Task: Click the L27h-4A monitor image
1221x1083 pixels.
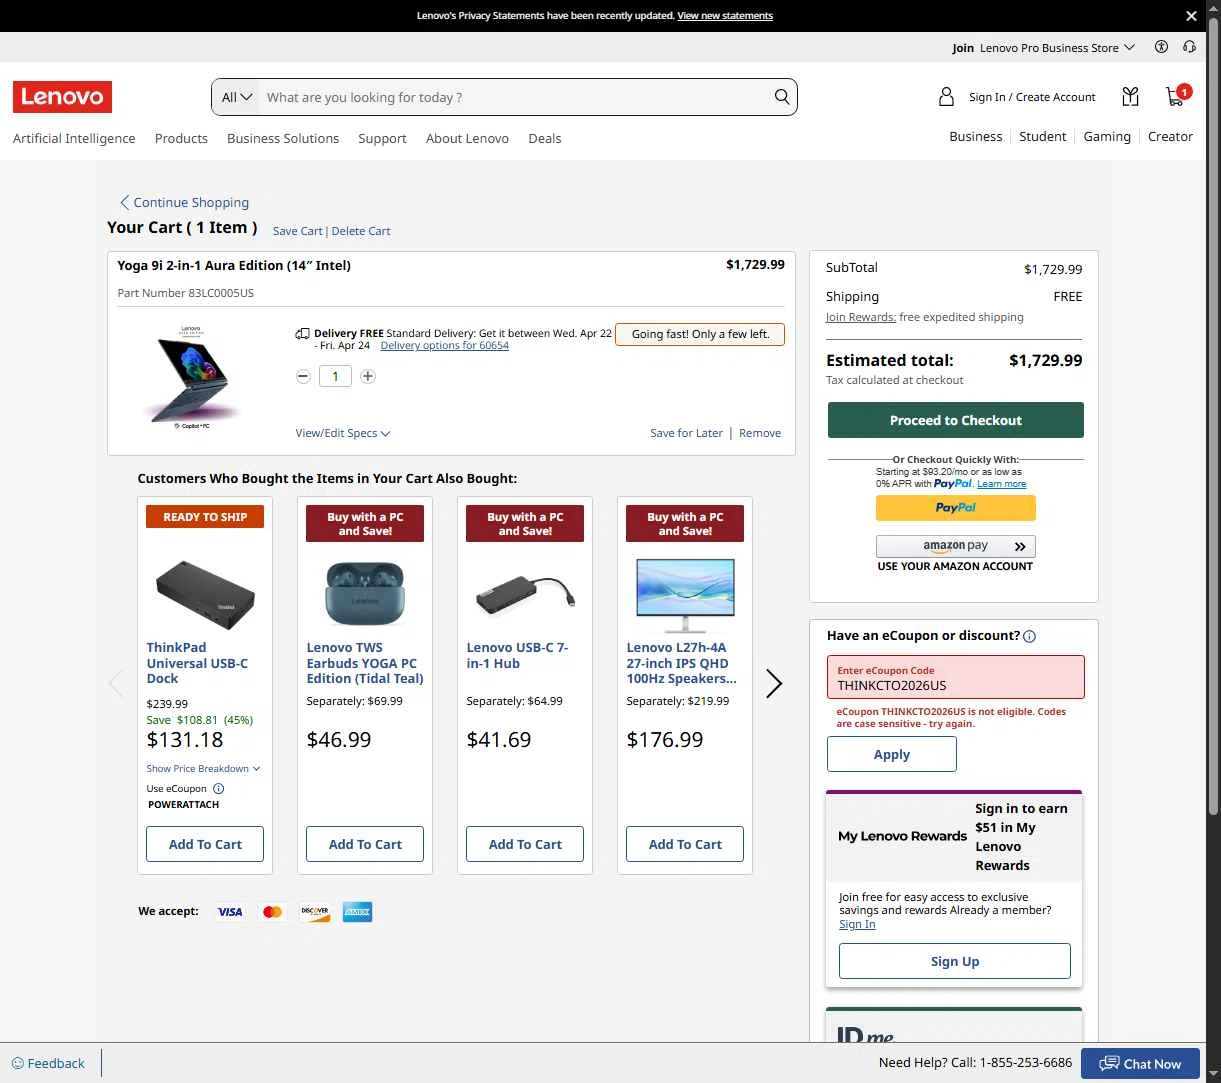Action: pyautogui.click(x=685, y=595)
